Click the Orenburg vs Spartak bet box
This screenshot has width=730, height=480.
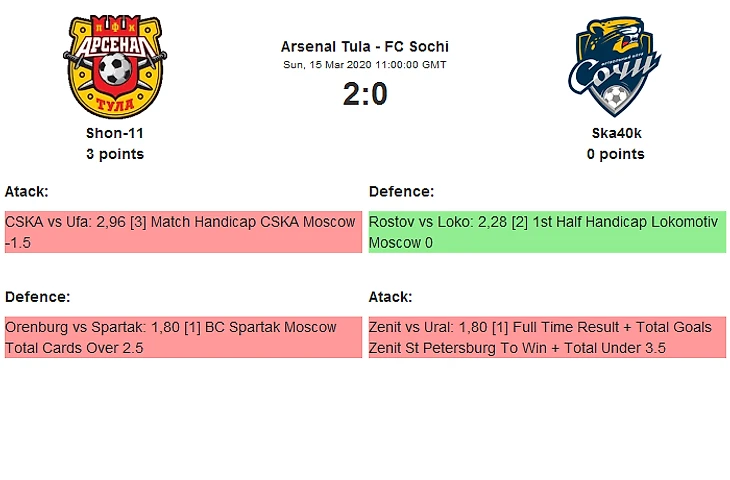183,337
